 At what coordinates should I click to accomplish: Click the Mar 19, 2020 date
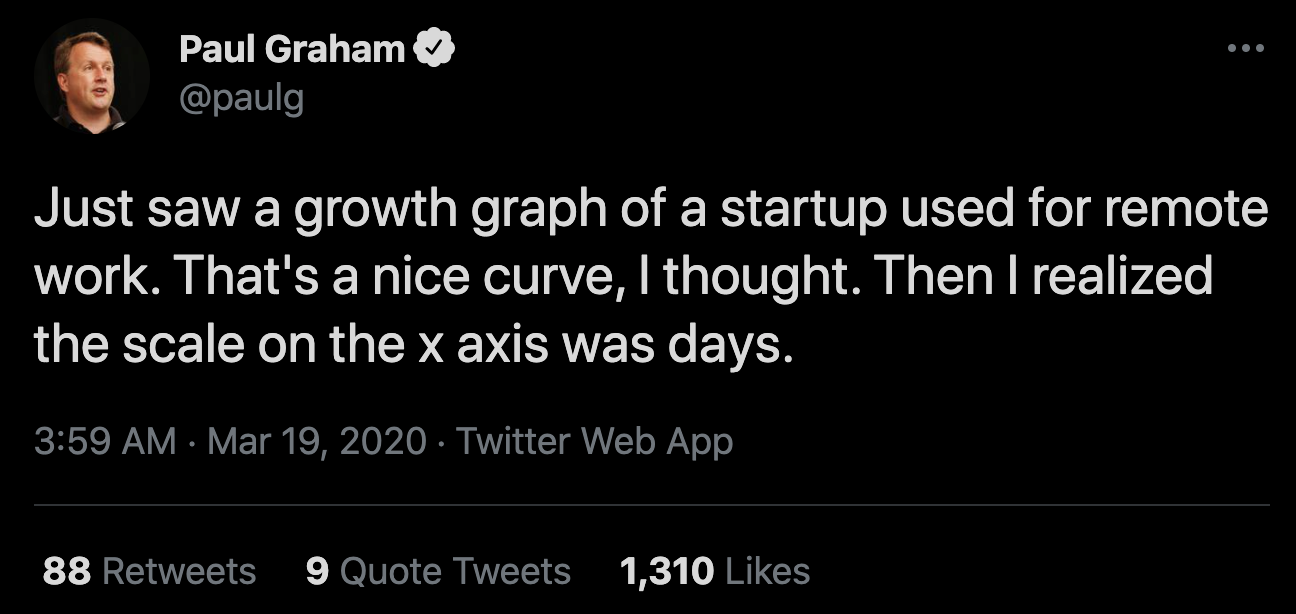[x=317, y=441]
